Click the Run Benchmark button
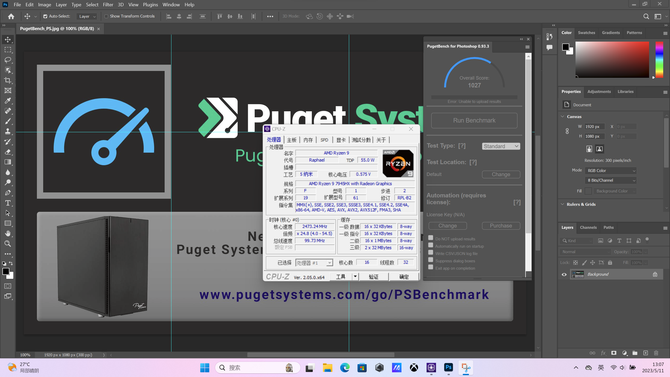 474,121
